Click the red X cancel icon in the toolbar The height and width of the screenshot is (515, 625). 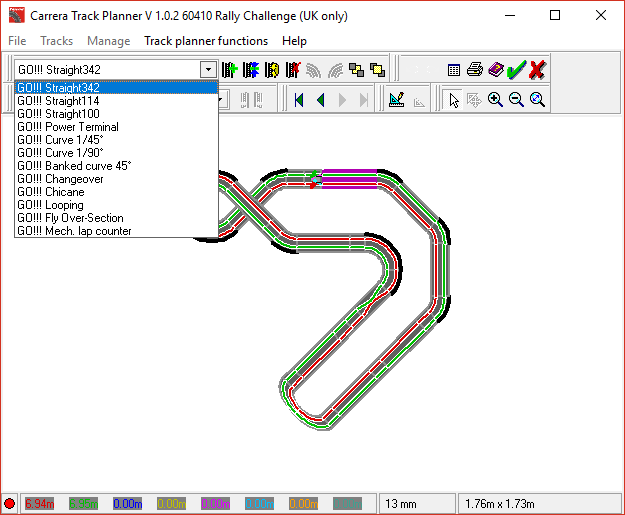537,70
